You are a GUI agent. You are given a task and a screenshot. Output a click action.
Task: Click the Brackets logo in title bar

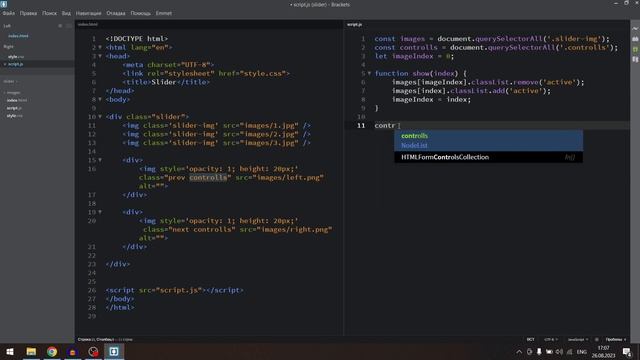click(x=4, y=4)
